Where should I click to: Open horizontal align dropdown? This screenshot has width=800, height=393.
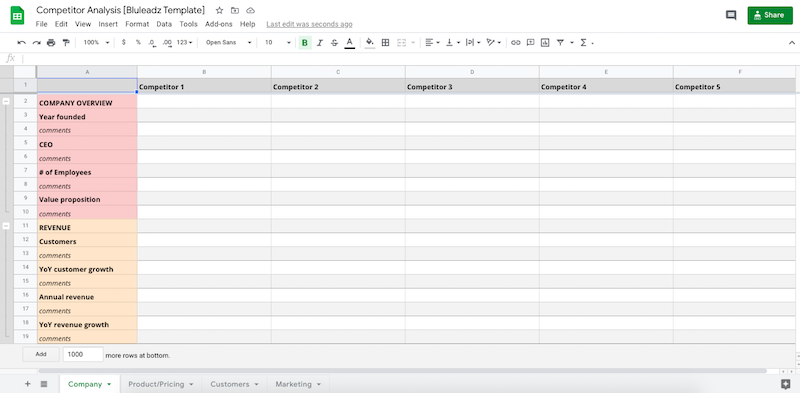pos(432,43)
